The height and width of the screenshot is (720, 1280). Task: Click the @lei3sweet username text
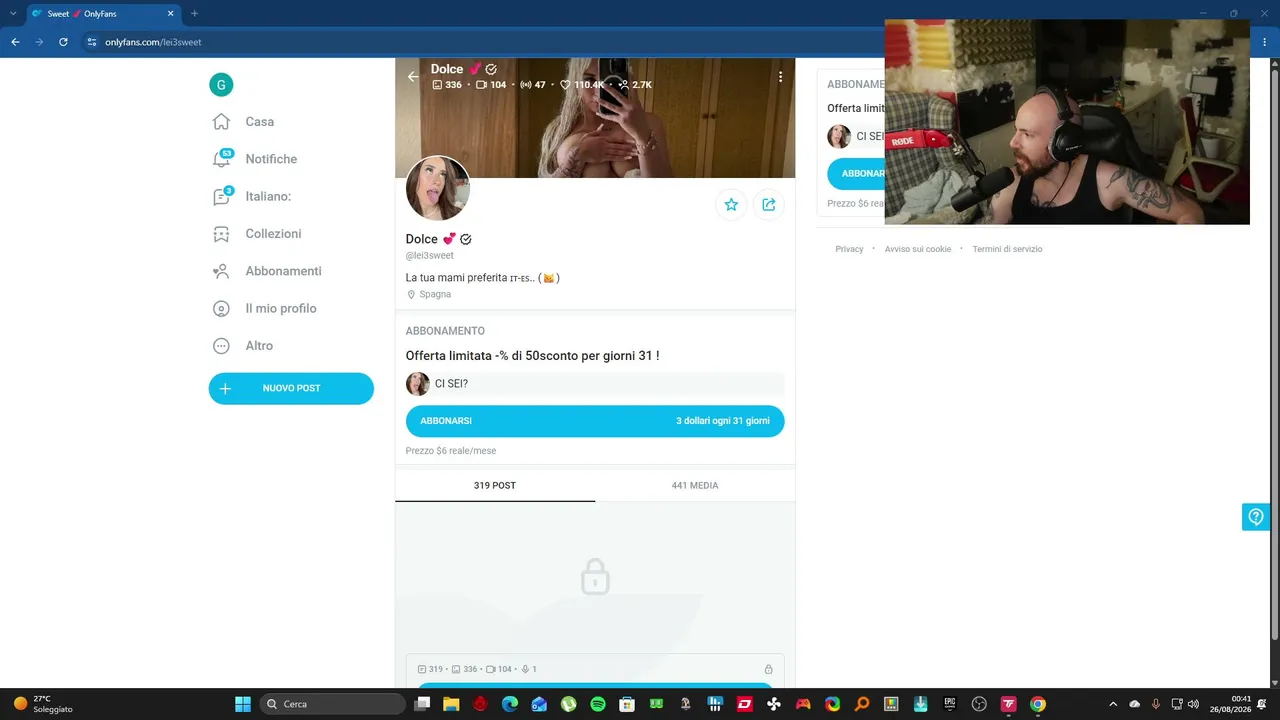430,256
